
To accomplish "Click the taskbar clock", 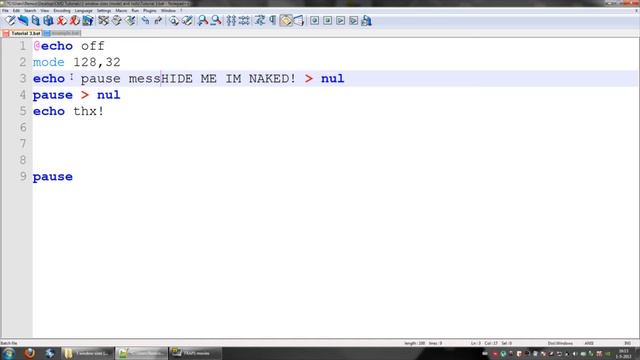I will click(x=624, y=354).
